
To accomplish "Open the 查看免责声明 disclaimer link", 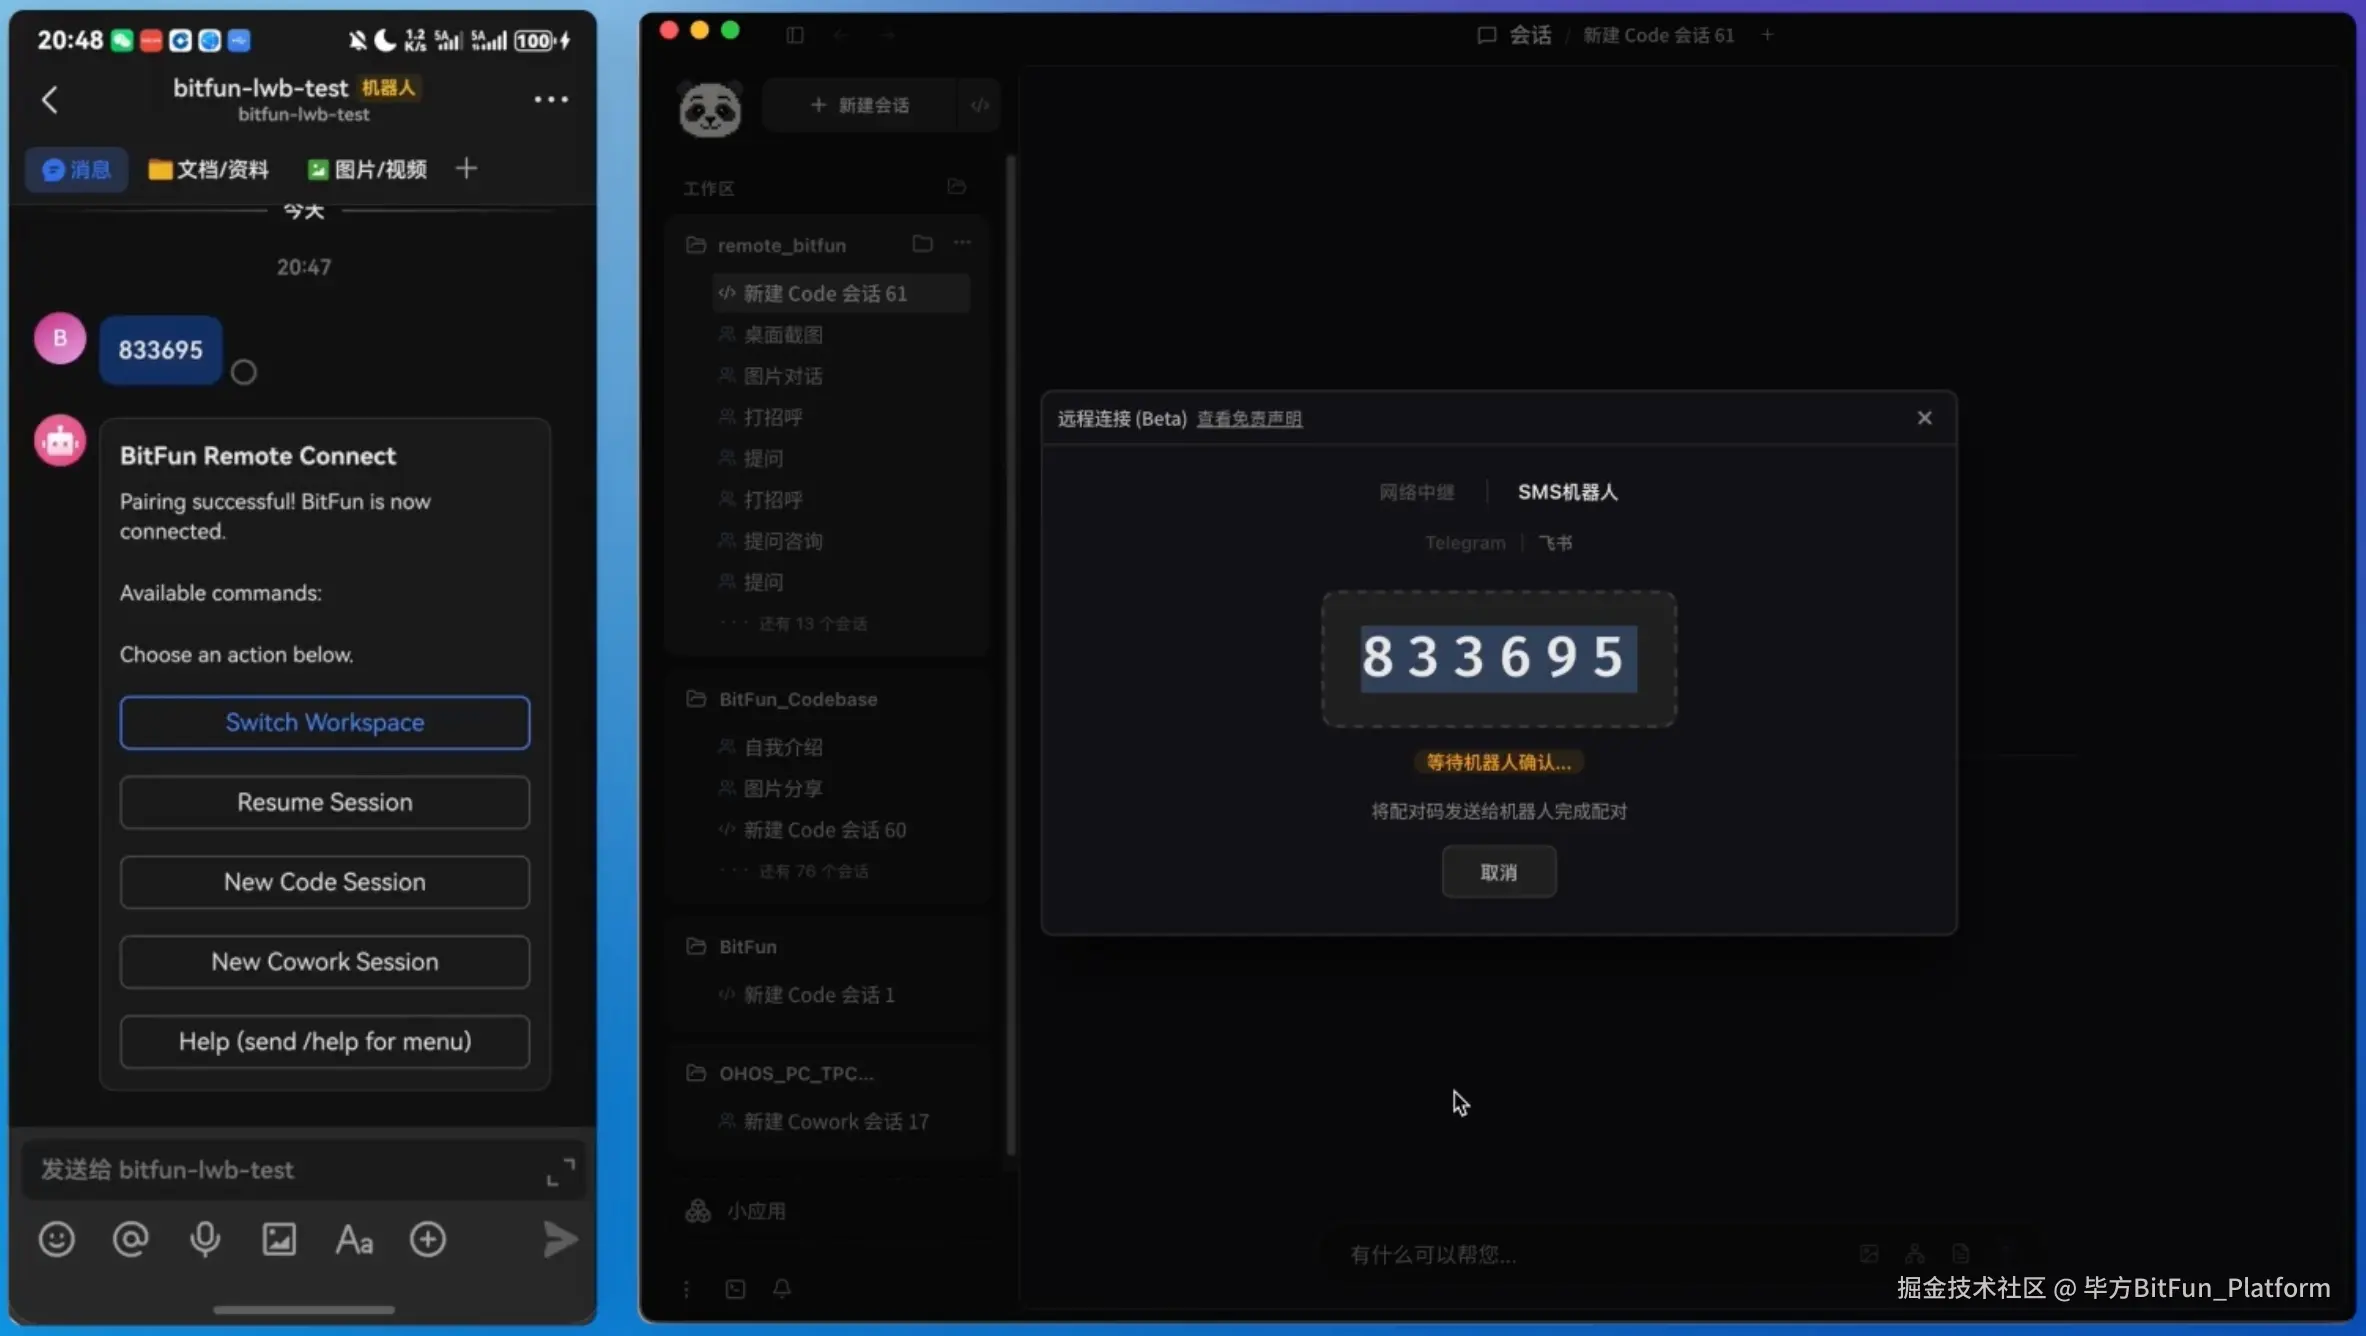I will pyautogui.click(x=1249, y=419).
